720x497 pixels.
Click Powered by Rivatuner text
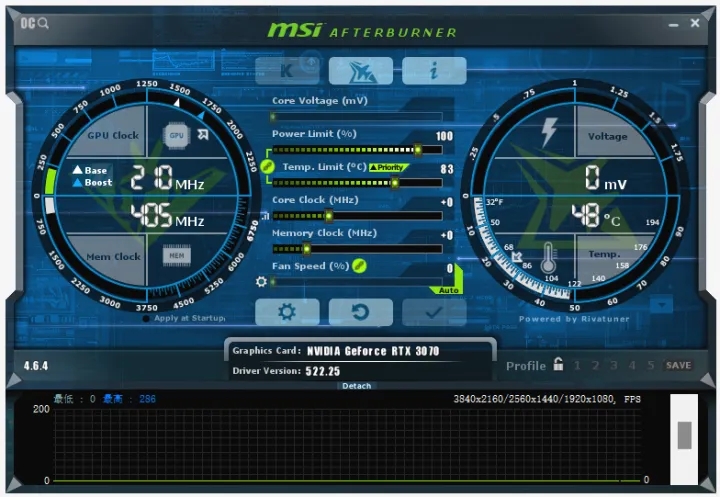(x=574, y=319)
